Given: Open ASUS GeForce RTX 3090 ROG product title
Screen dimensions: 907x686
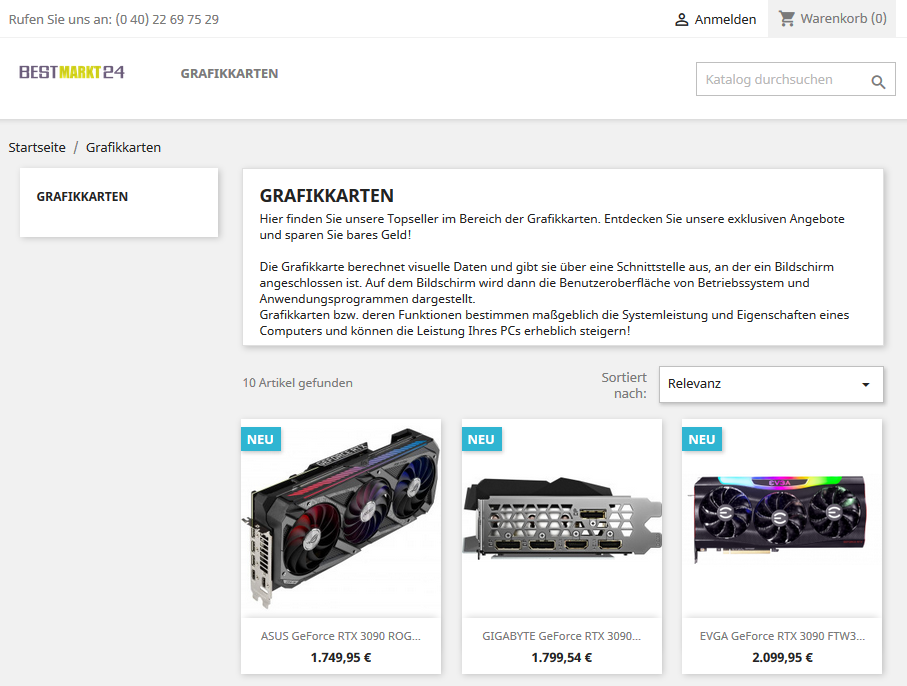Looking at the screenshot, I should (x=341, y=636).
